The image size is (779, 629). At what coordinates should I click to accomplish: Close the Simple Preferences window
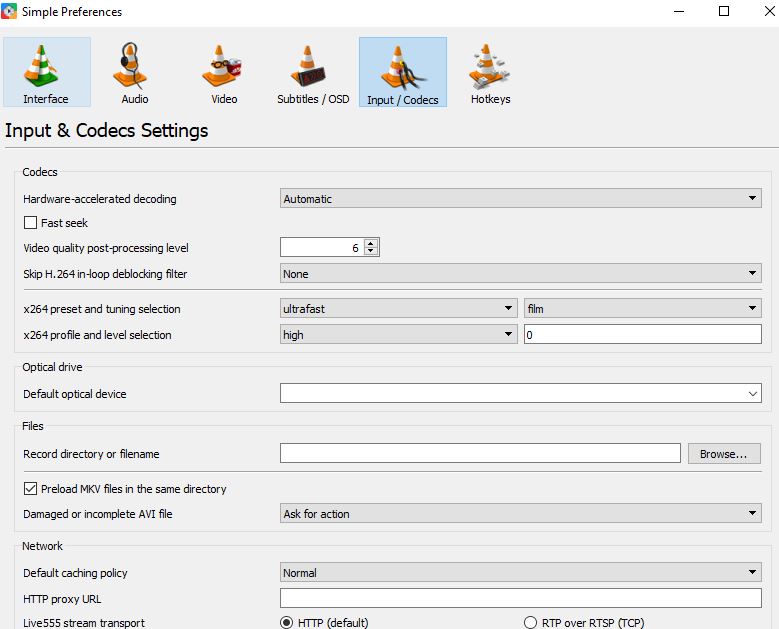[x=769, y=11]
